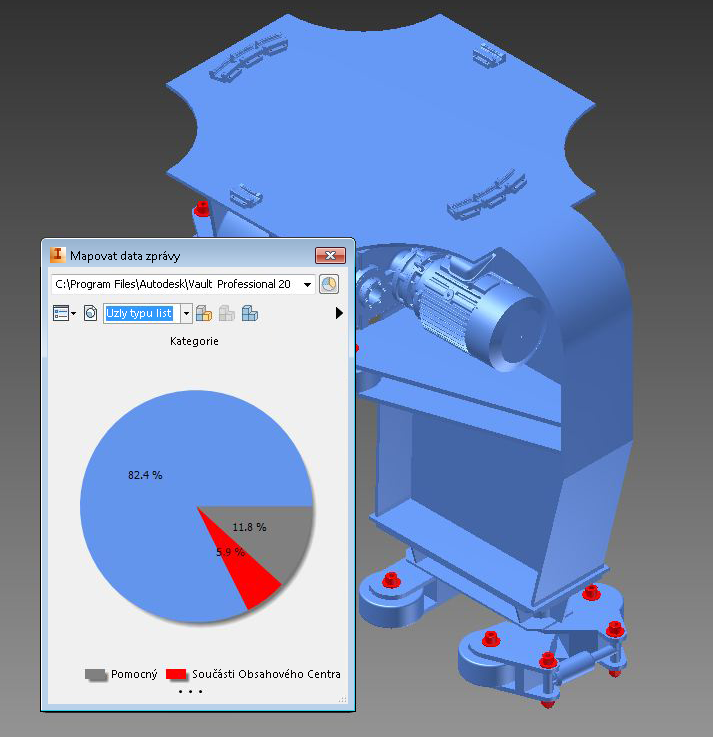The image size is (713, 737).
Task: Click the cubes icon with orange block
Action: (x=204, y=314)
